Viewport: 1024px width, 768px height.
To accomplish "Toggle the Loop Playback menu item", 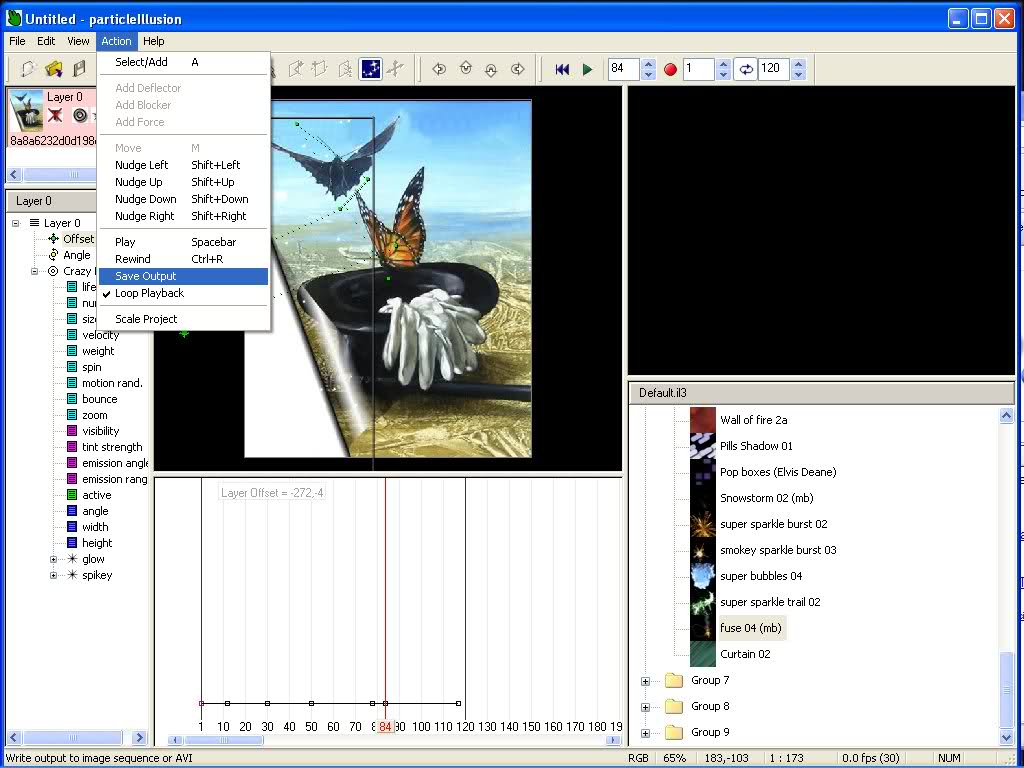I will tap(149, 293).
